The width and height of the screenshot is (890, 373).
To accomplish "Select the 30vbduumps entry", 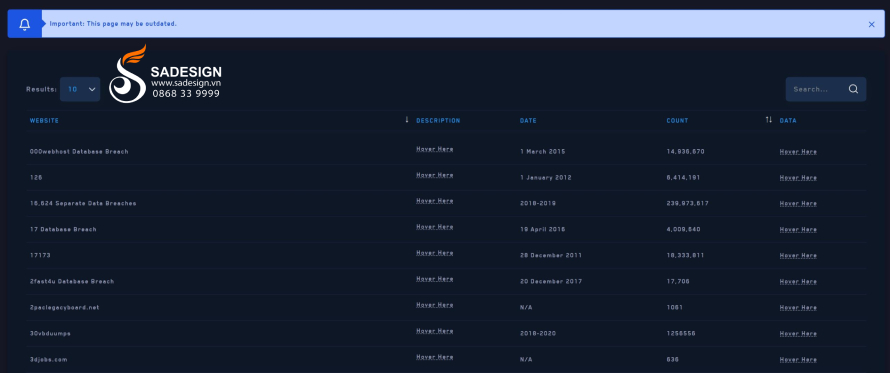I will click(x=50, y=334).
